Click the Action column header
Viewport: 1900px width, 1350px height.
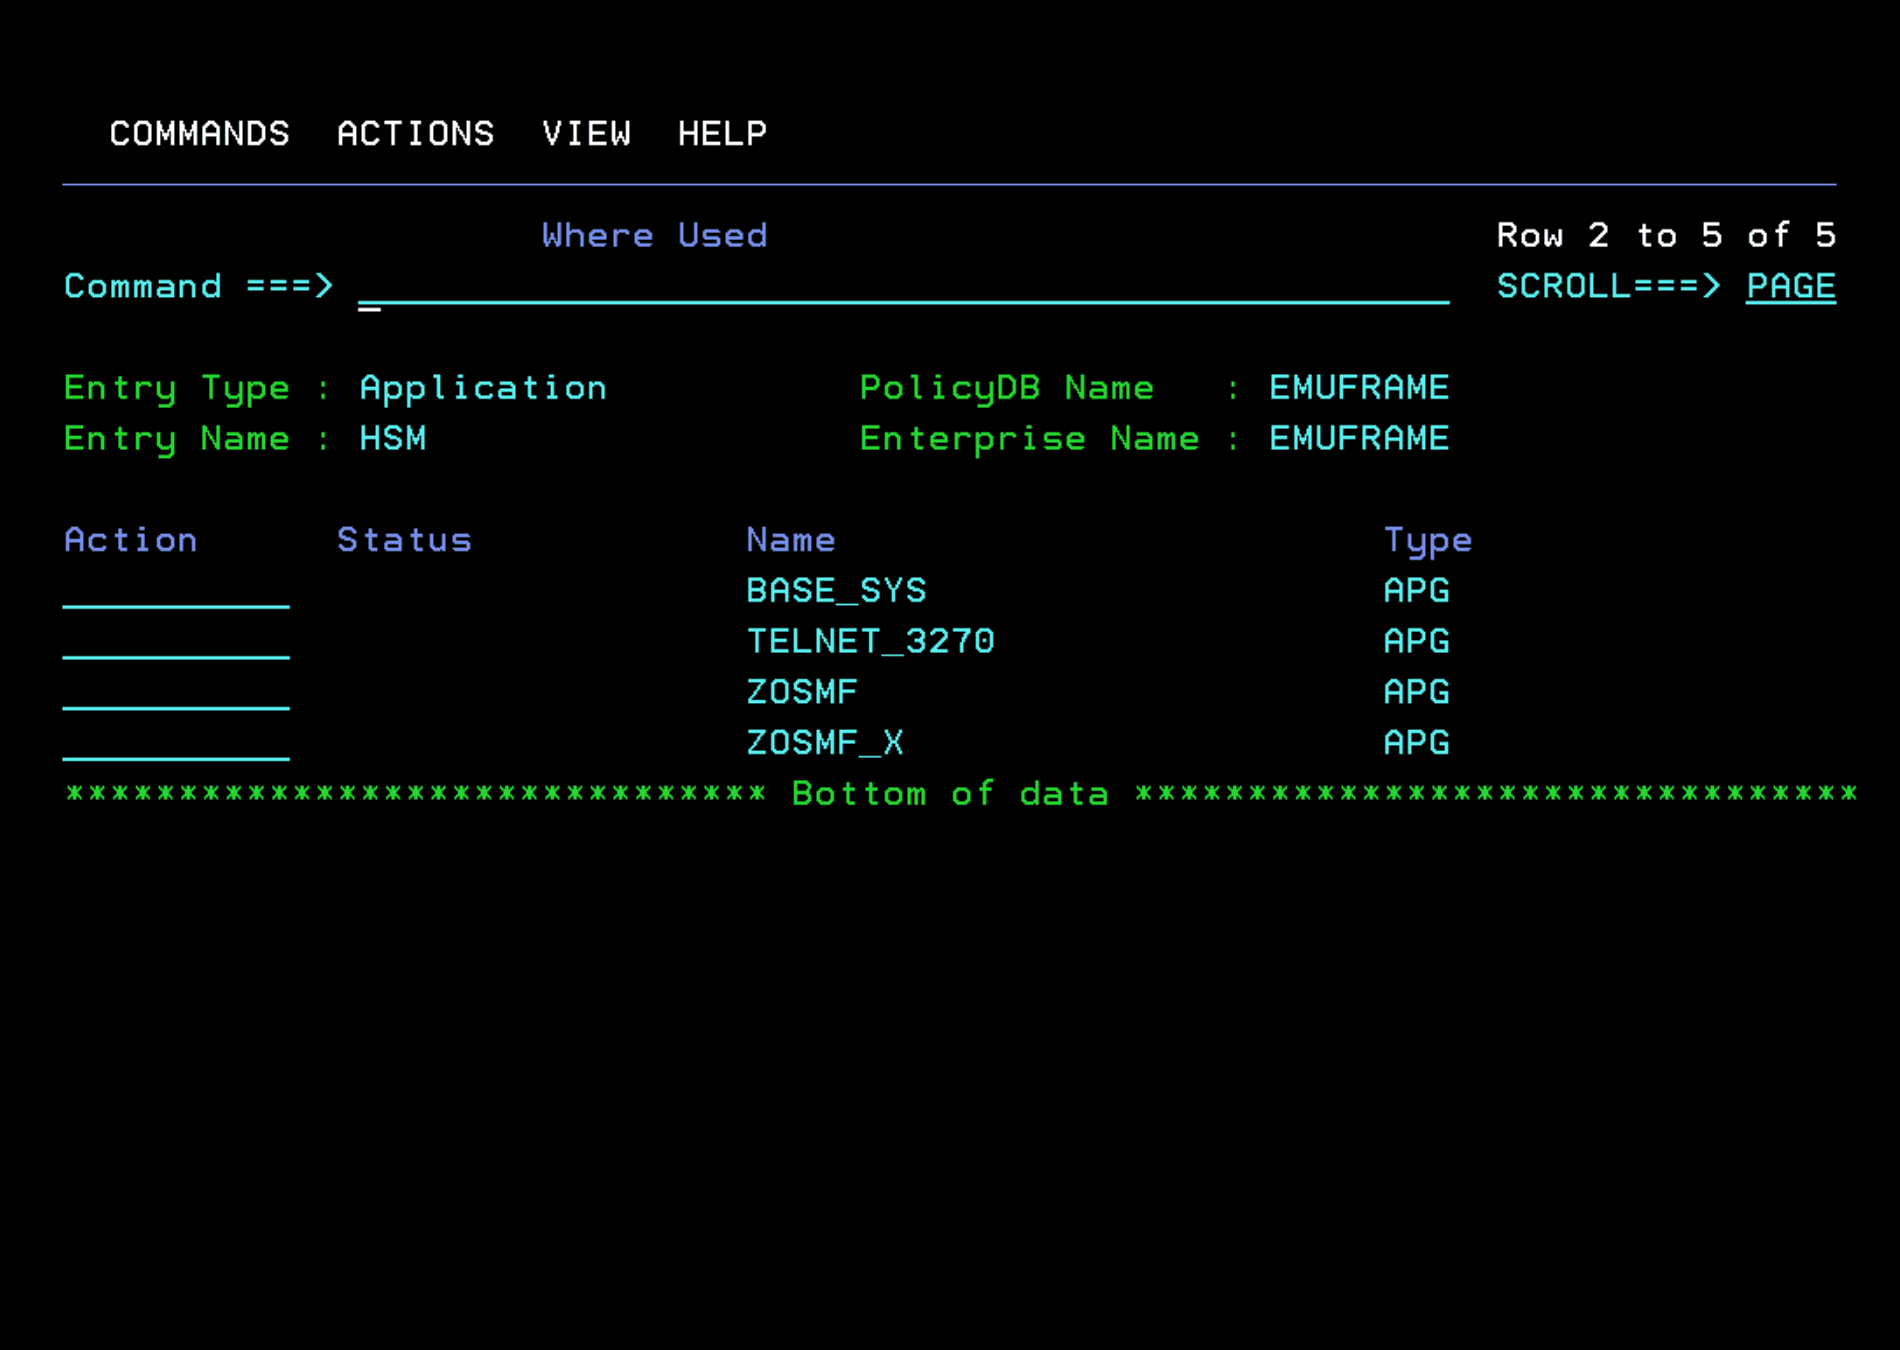tap(130, 539)
